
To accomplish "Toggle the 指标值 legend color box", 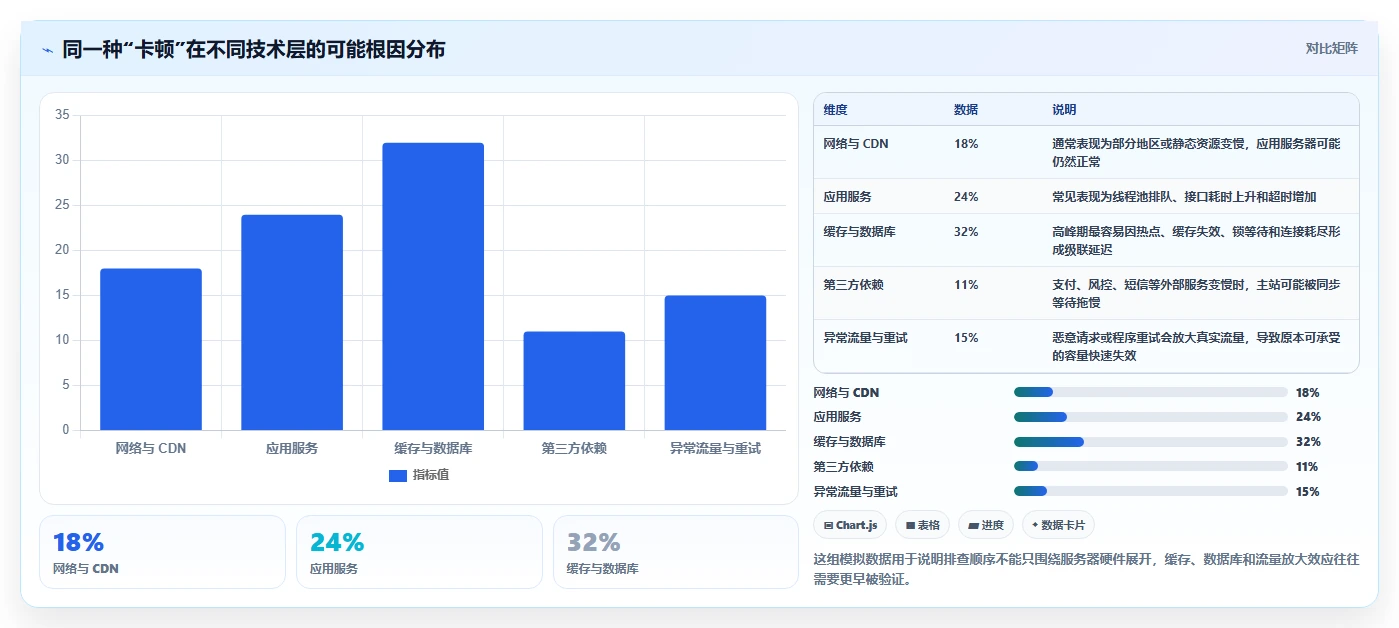I will [x=398, y=475].
